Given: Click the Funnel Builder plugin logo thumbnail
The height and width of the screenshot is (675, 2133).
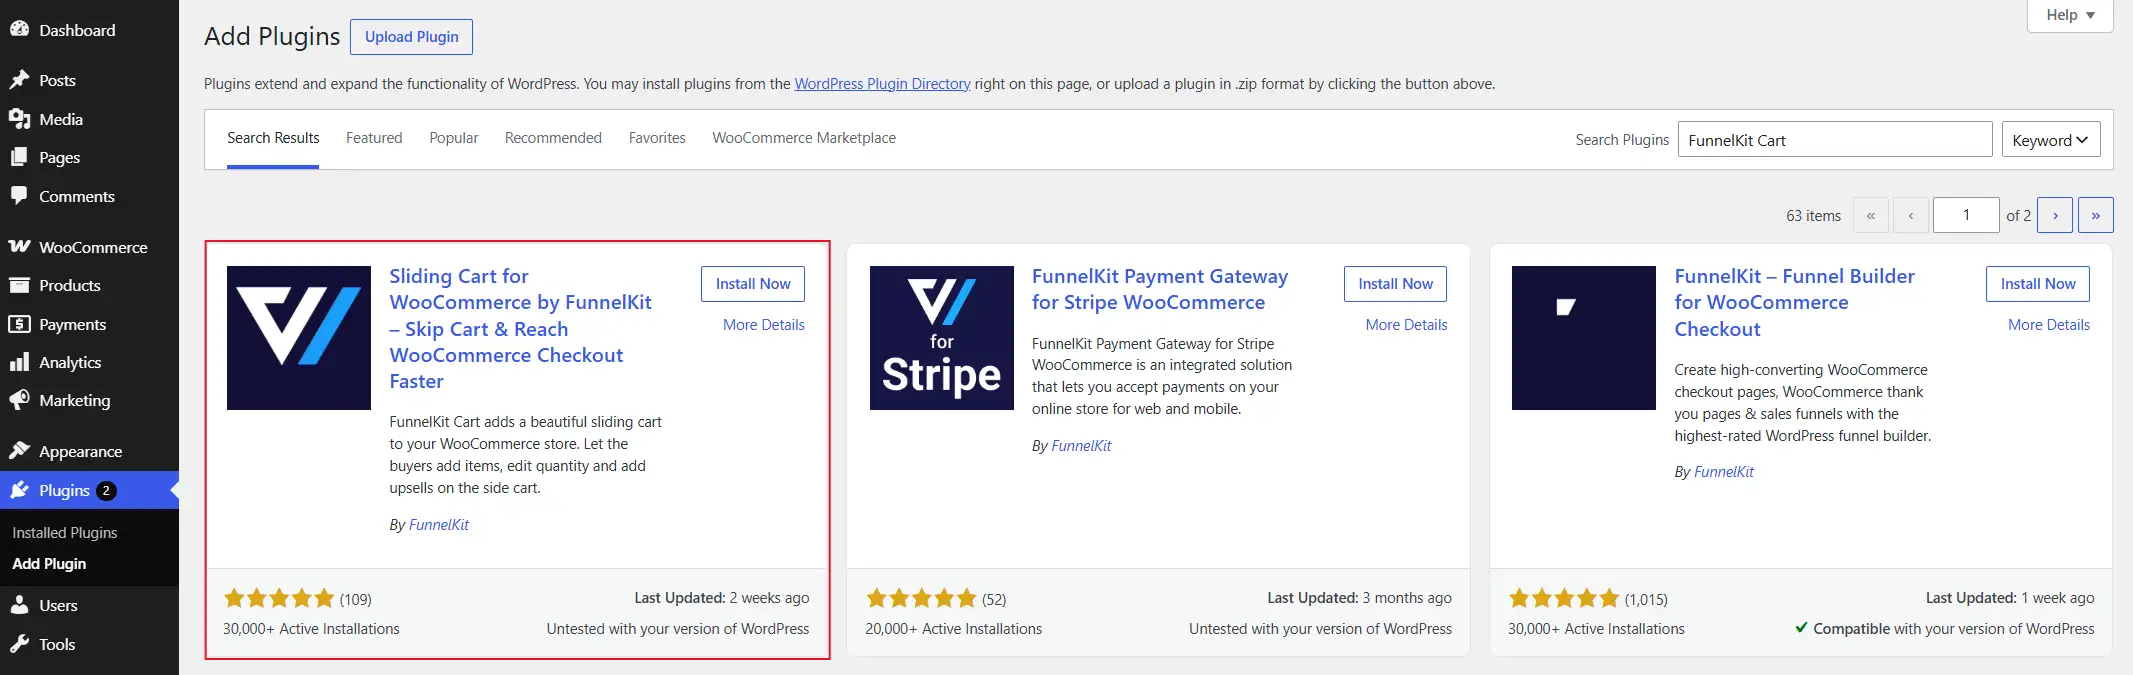Looking at the screenshot, I should tap(1584, 338).
